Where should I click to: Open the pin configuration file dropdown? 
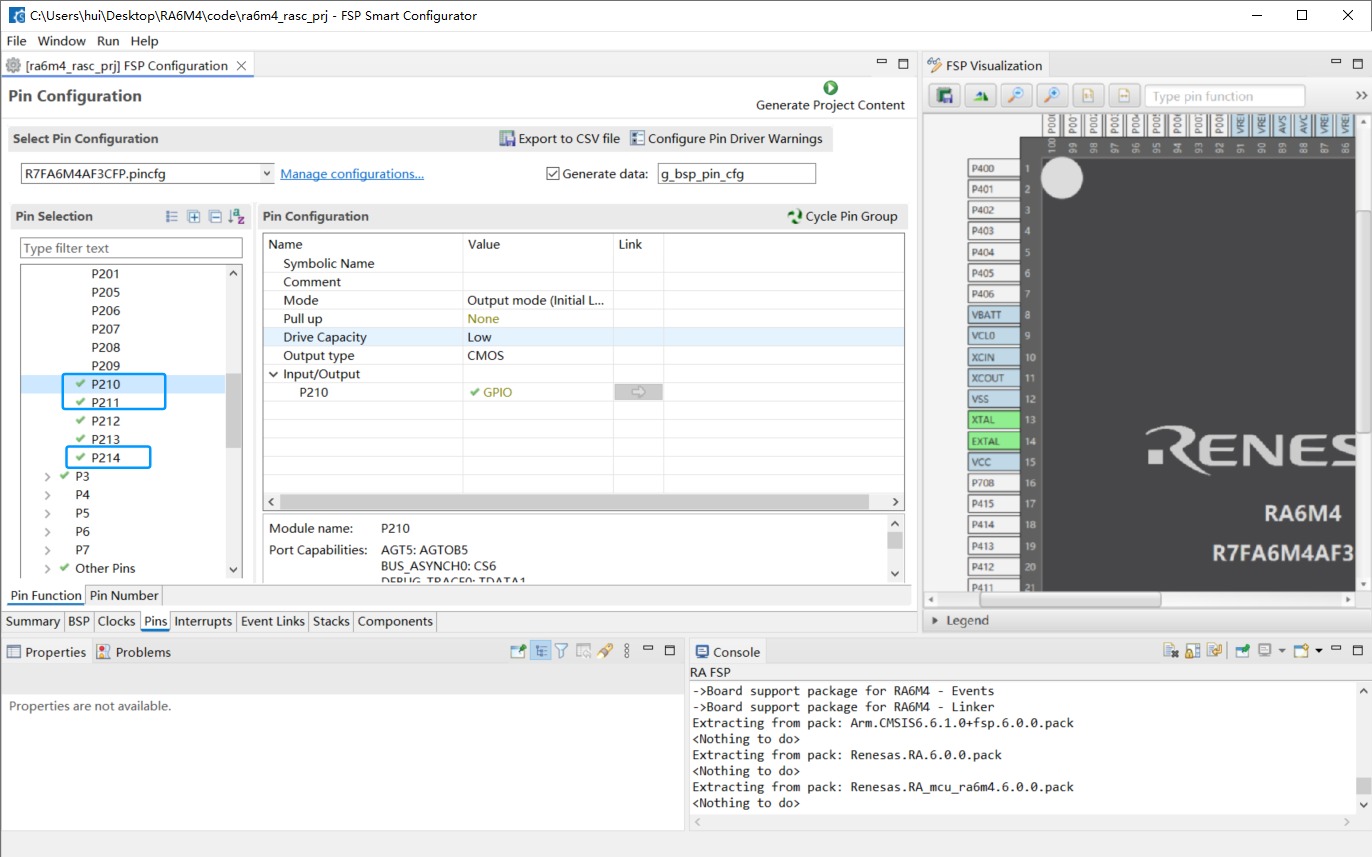click(x=266, y=174)
